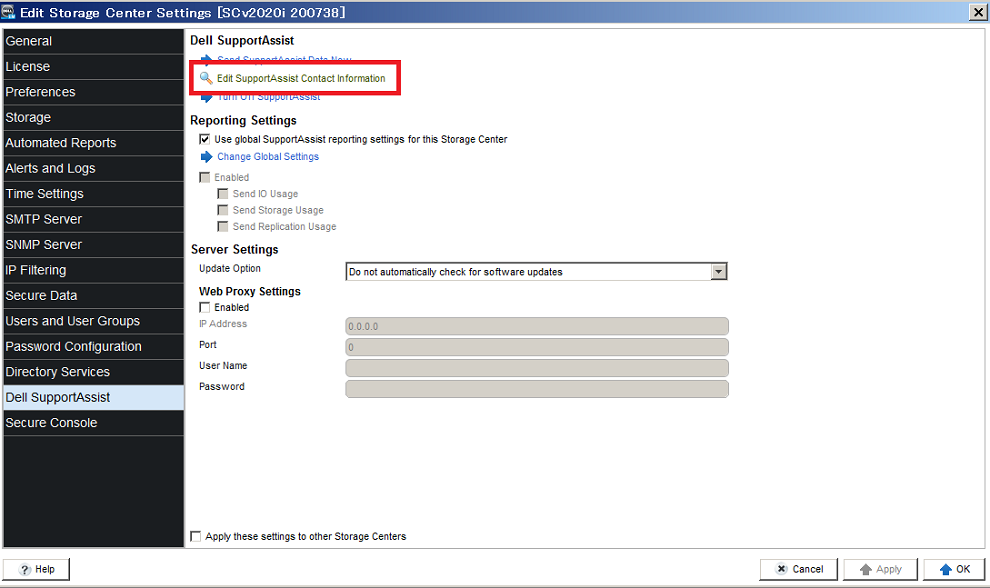Click the blue arrow icon next to Change Global Settings
The height and width of the screenshot is (588, 990).
coord(206,157)
